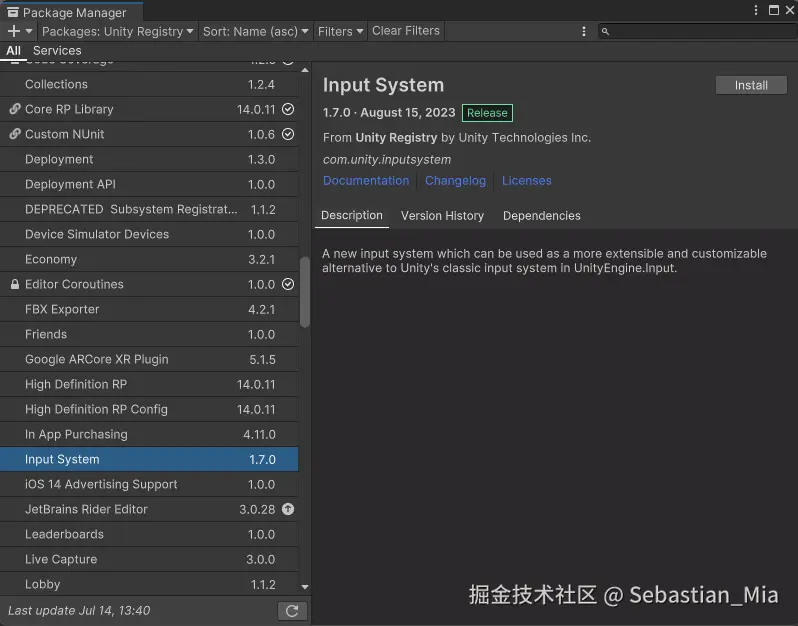Select Google ARCore XR Plugin package
798x626 pixels.
149,359
